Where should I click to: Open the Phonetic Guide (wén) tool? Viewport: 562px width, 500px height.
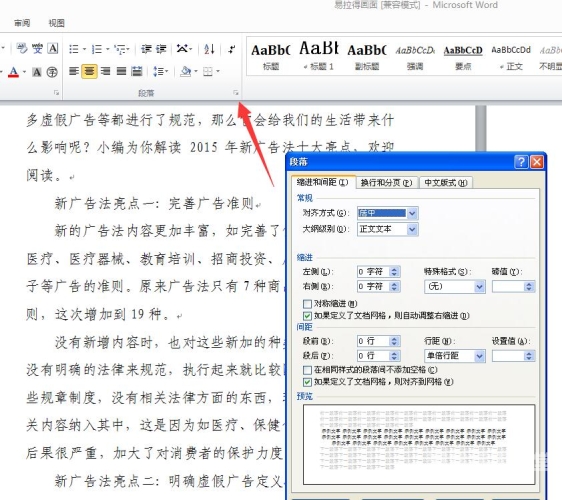pos(37,48)
